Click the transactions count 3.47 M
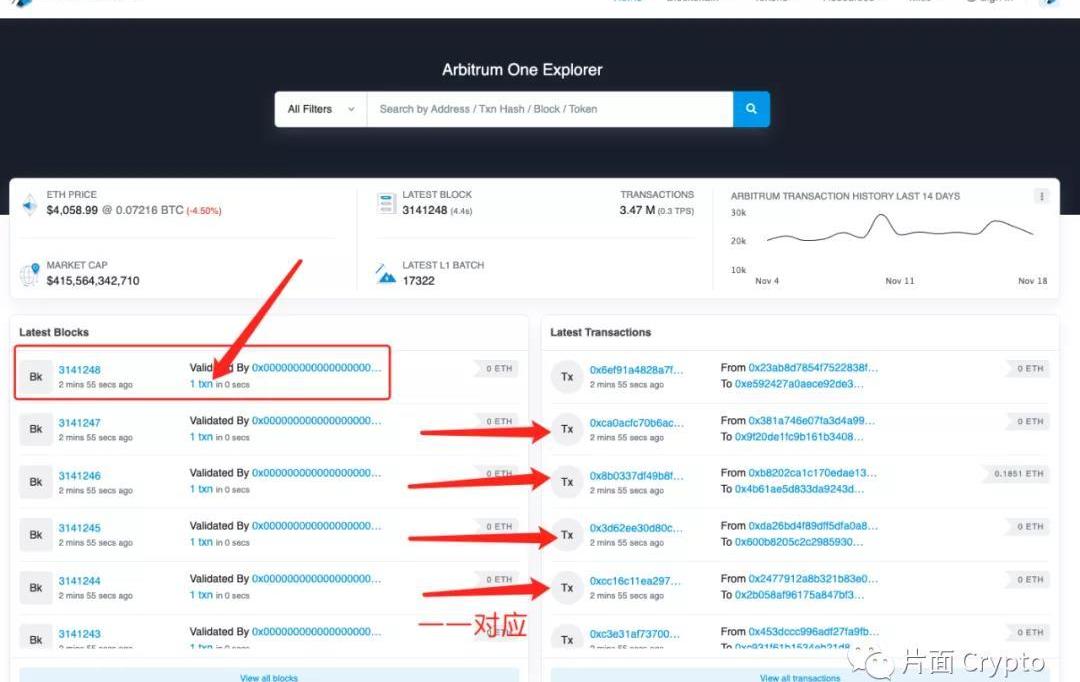The height and width of the screenshot is (682, 1080). tap(637, 210)
